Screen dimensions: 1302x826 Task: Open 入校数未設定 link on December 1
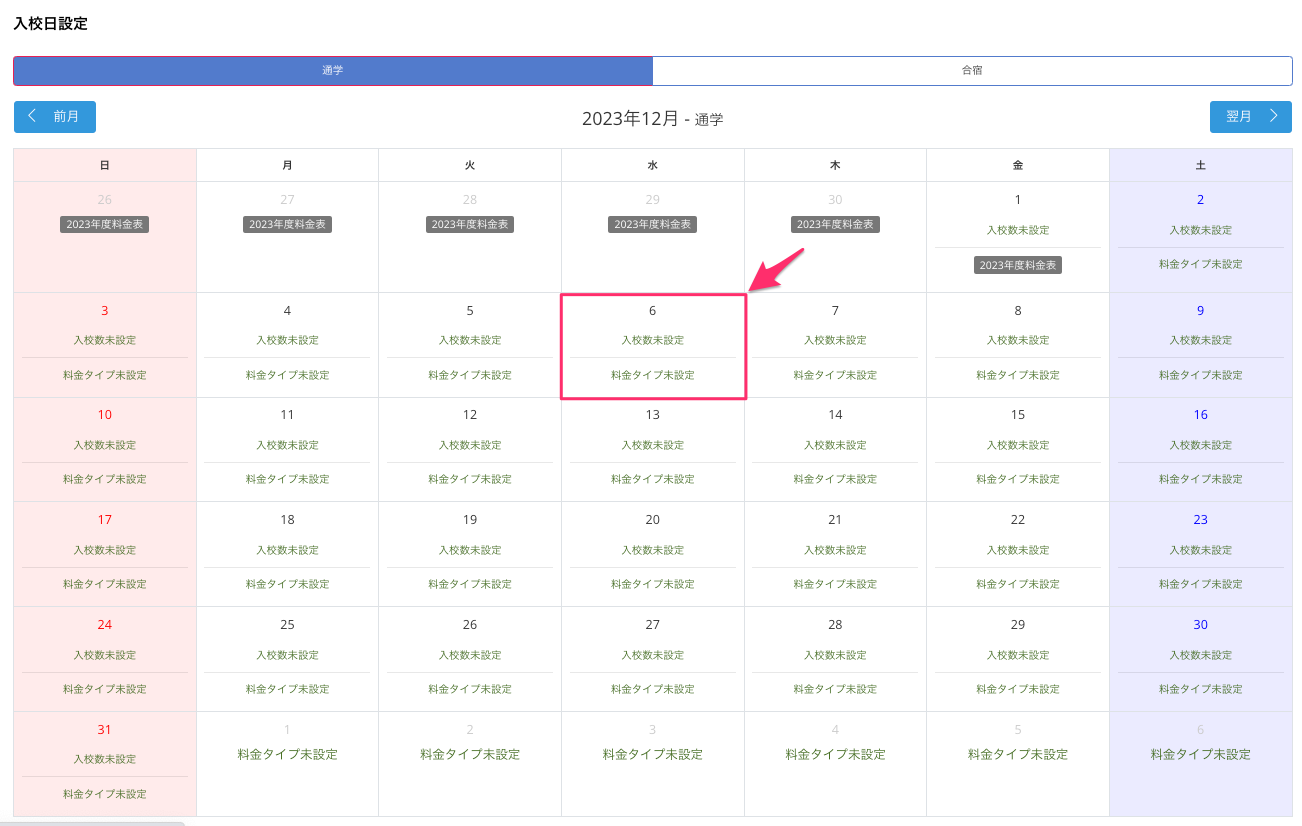coord(1017,230)
